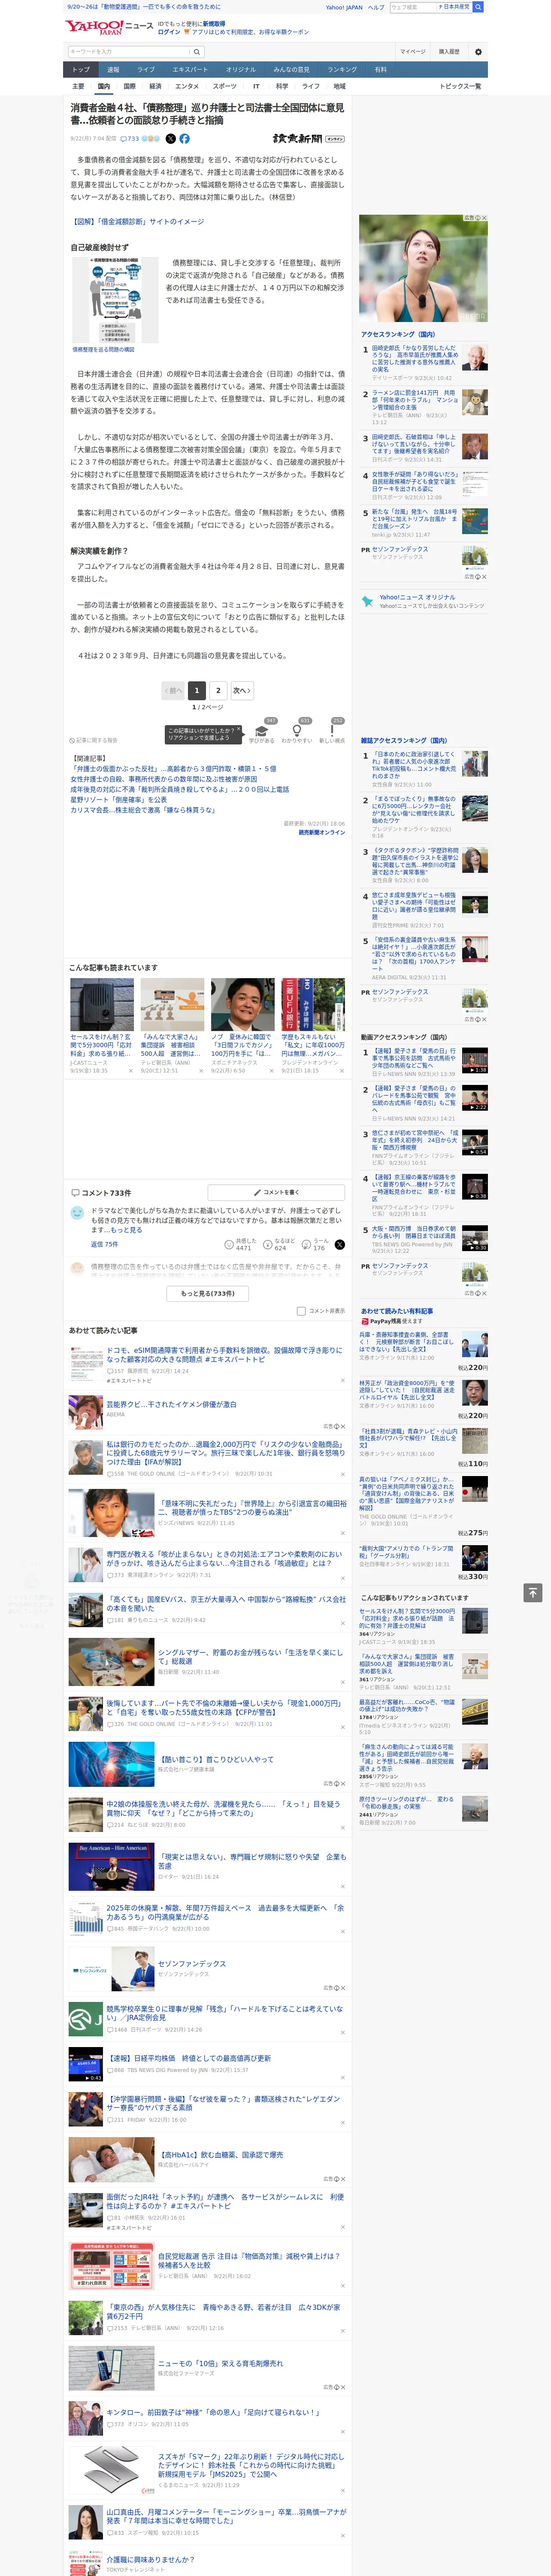
Task: Select page 1 in pagination
Action: (196, 690)
